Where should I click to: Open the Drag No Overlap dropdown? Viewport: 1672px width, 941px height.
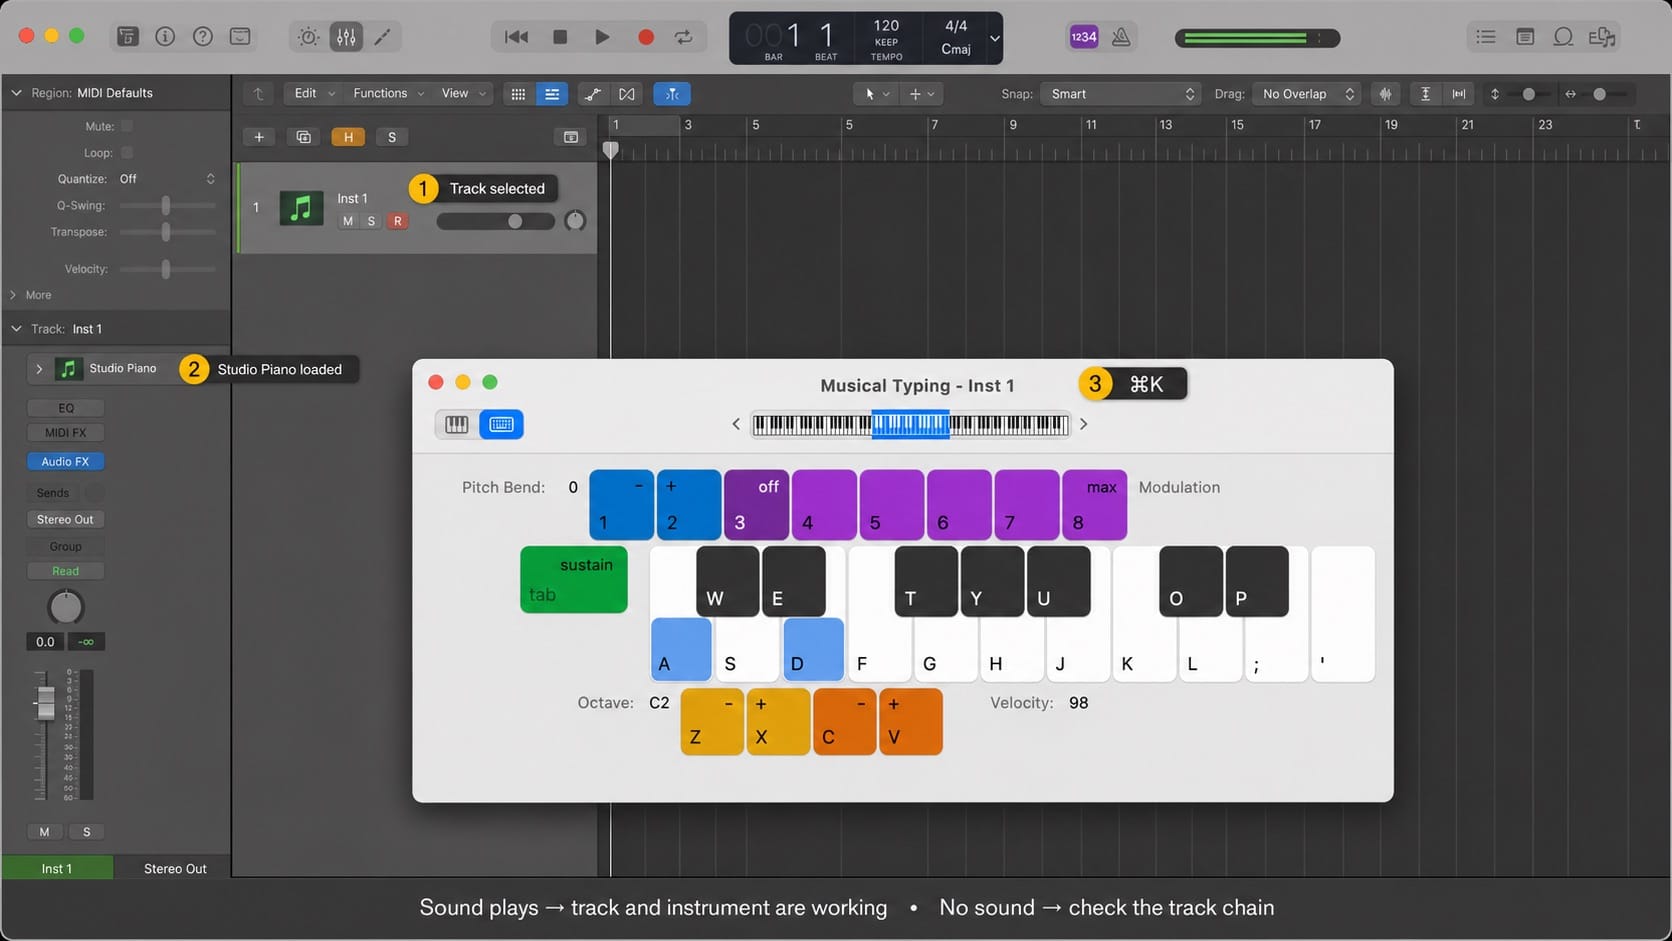[1307, 94]
